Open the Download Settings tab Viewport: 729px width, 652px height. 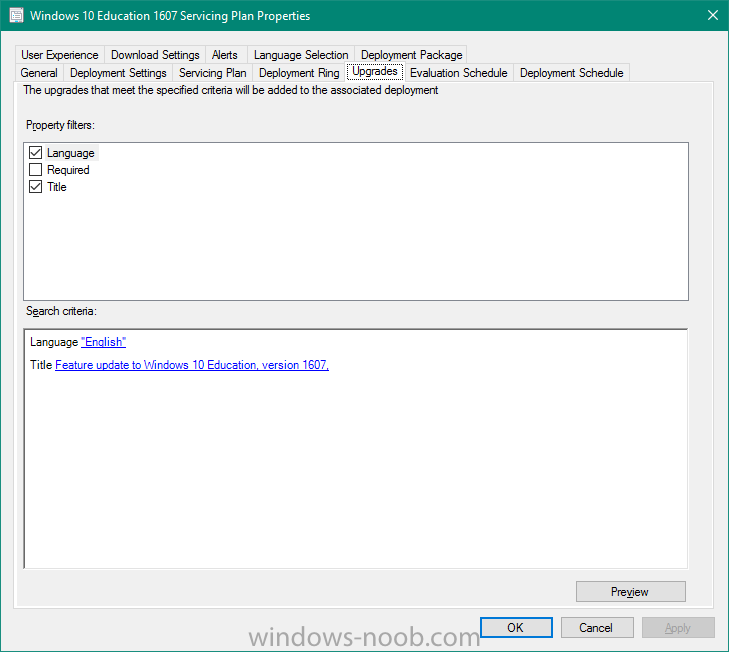155,55
